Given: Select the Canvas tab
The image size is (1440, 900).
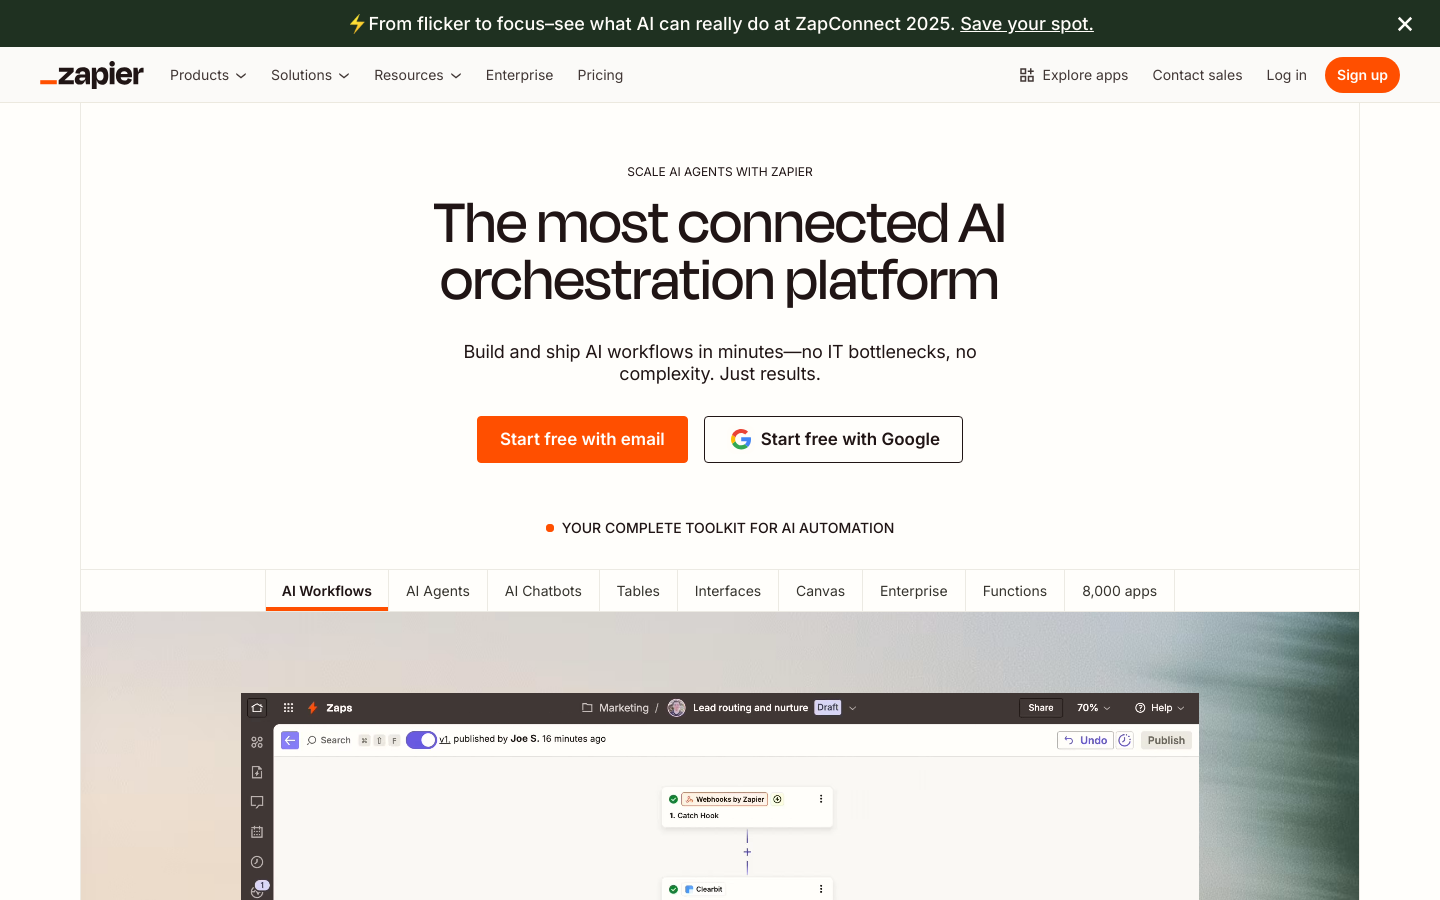Looking at the screenshot, I should [x=820, y=591].
